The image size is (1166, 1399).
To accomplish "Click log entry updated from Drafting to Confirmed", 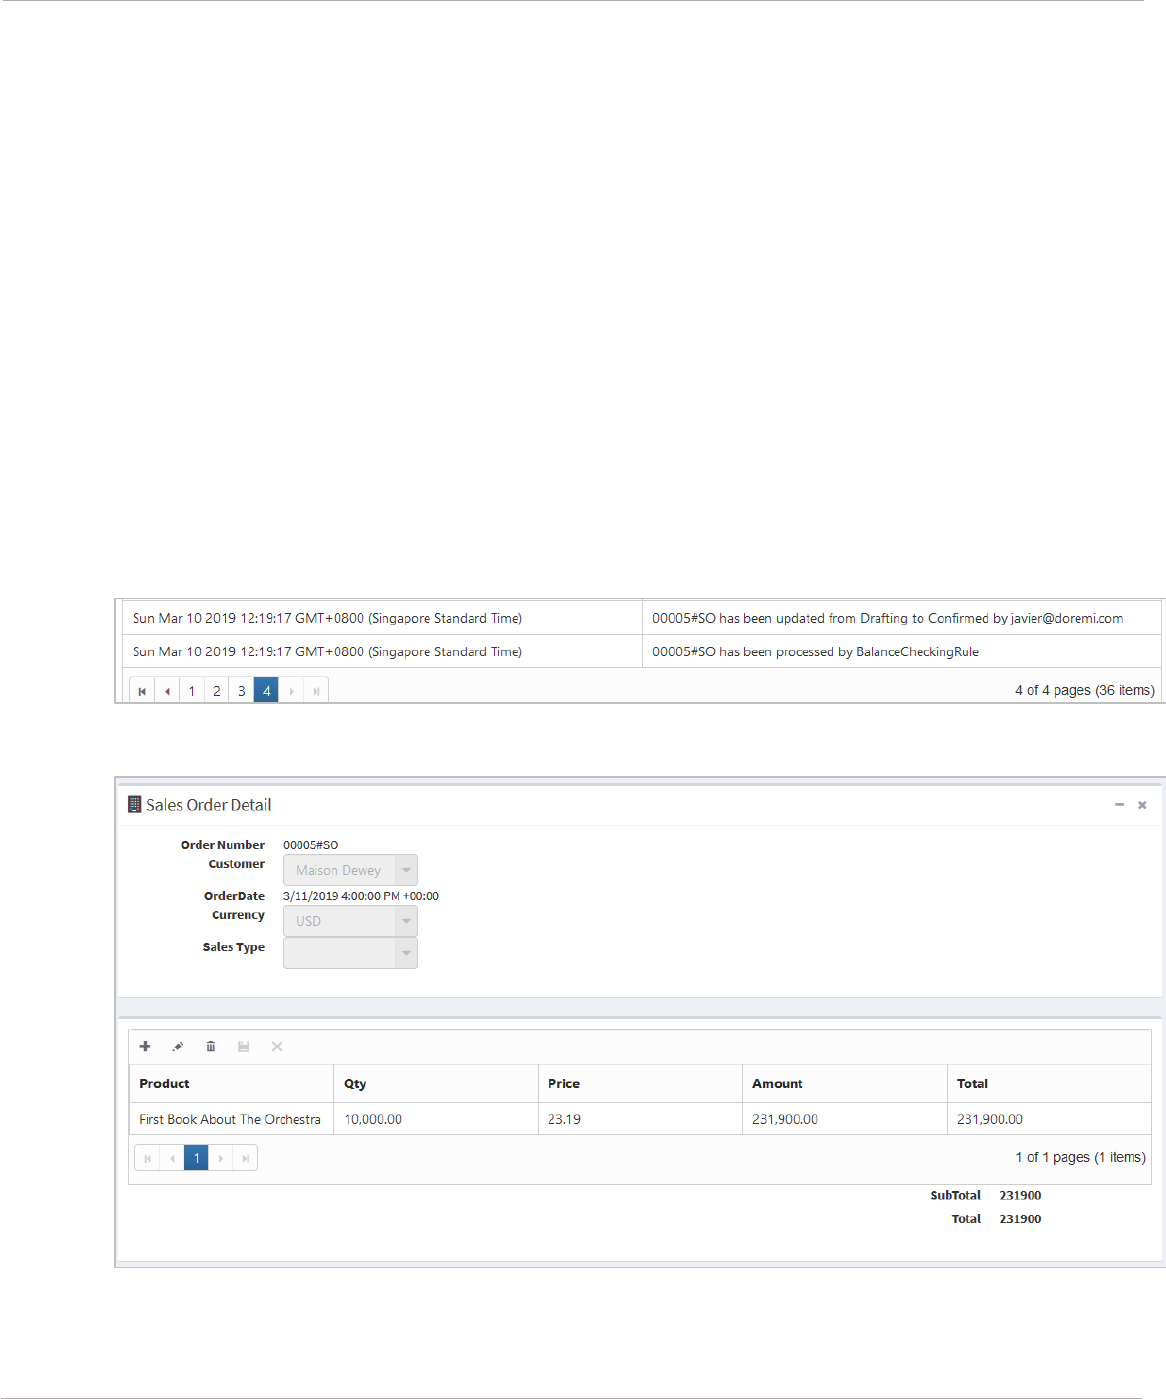I will tap(887, 619).
